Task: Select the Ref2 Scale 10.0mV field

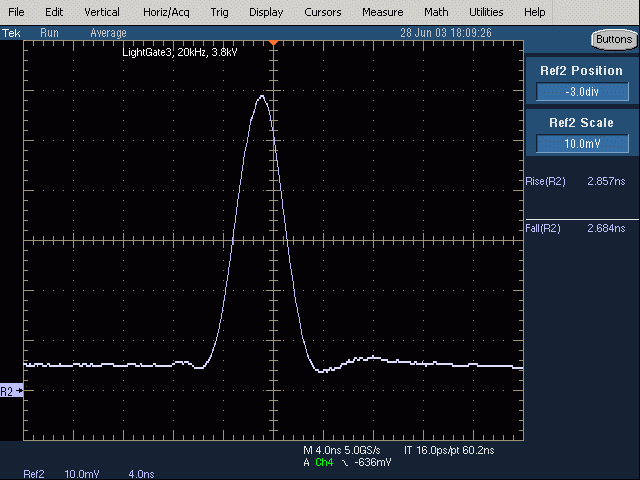Action: (x=582, y=144)
